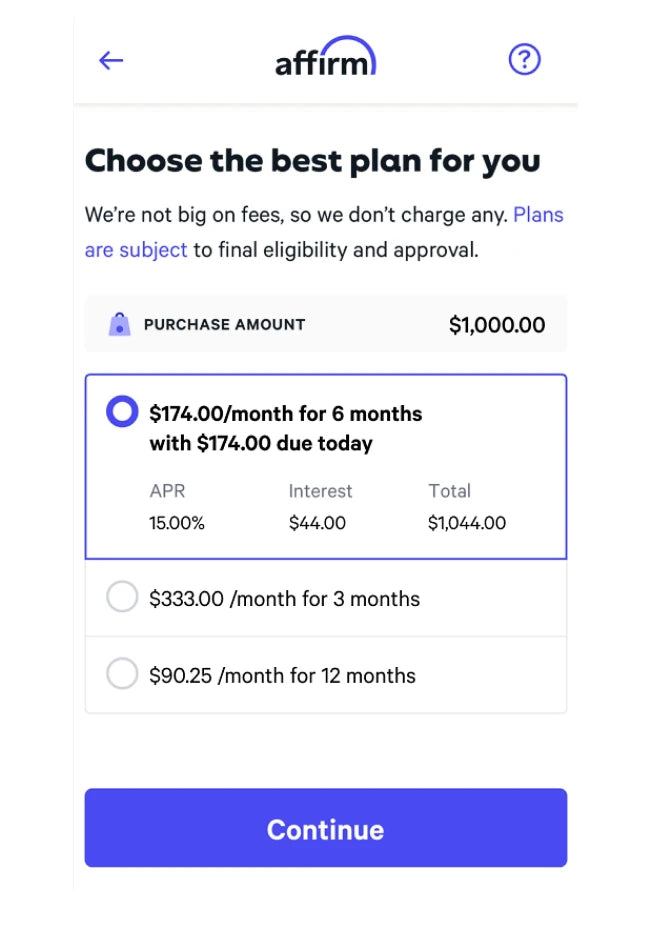Image resolution: width=655 pixels, height=926 pixels.
Task: Click the Affirm logo
Action: [x=326, y=58]
